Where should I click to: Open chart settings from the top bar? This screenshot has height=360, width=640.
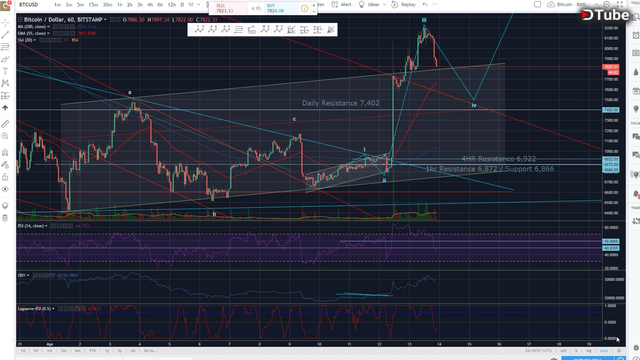tap(607, 4)
